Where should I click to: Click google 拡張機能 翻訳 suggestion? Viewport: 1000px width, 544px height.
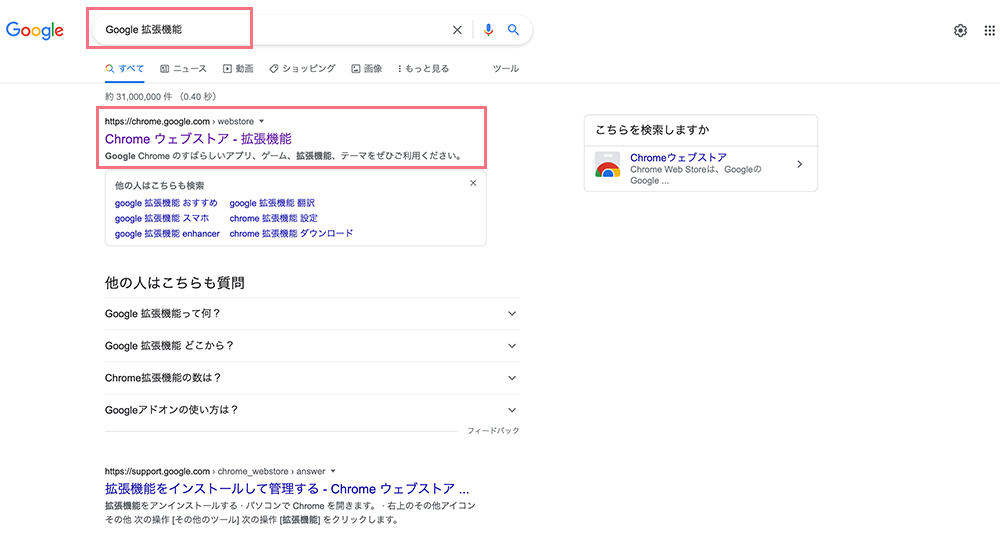click(x=272, y=203)
